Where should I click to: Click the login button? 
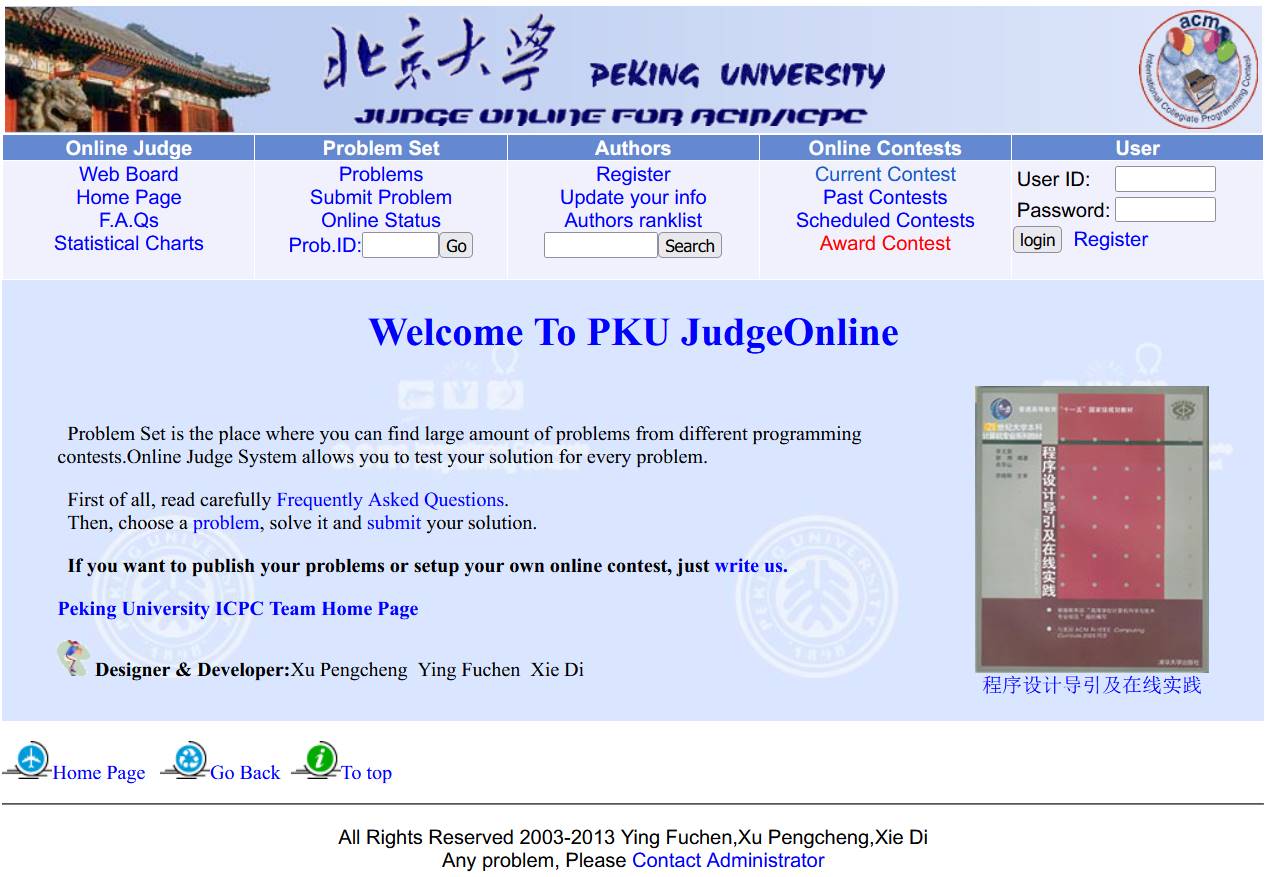coord(1037,240)
